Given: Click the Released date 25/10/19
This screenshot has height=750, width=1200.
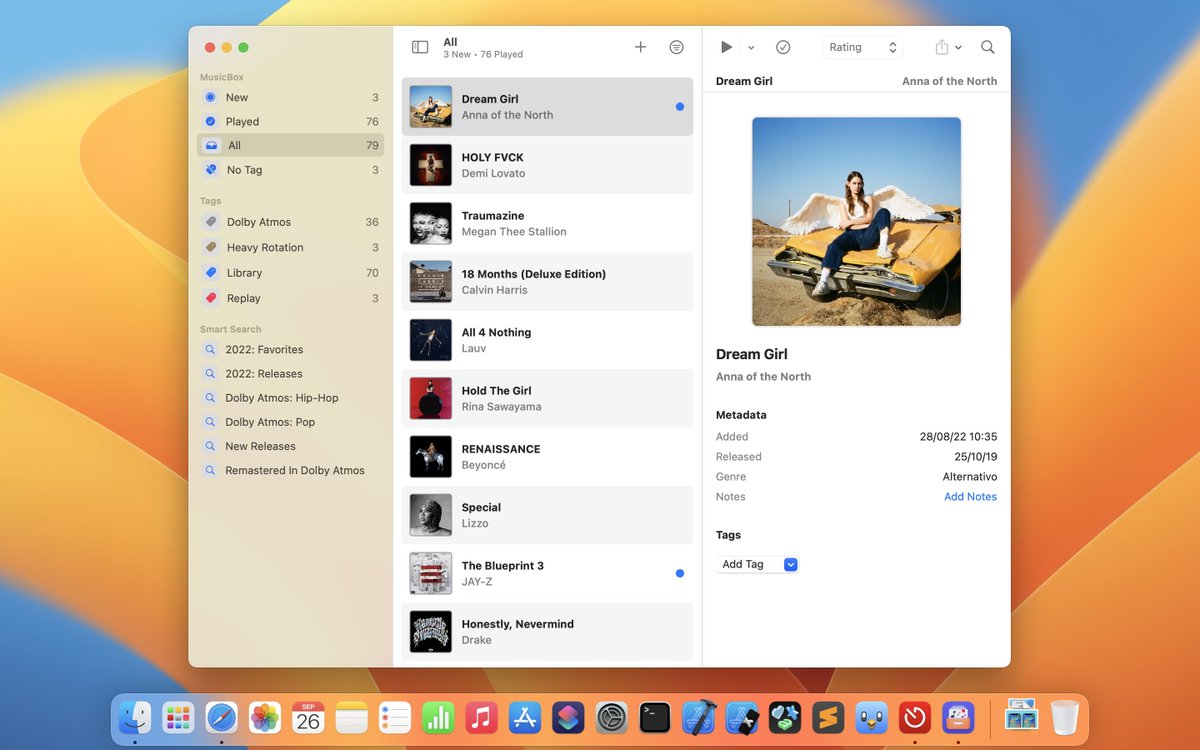Looking at the screenshot, I should pos(975,456).
